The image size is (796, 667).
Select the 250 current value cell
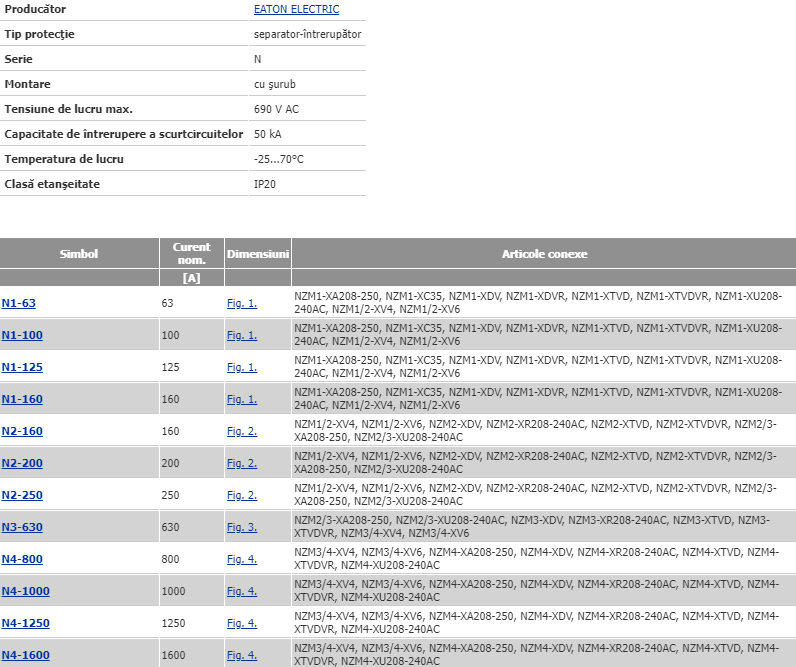click(191, 495)
